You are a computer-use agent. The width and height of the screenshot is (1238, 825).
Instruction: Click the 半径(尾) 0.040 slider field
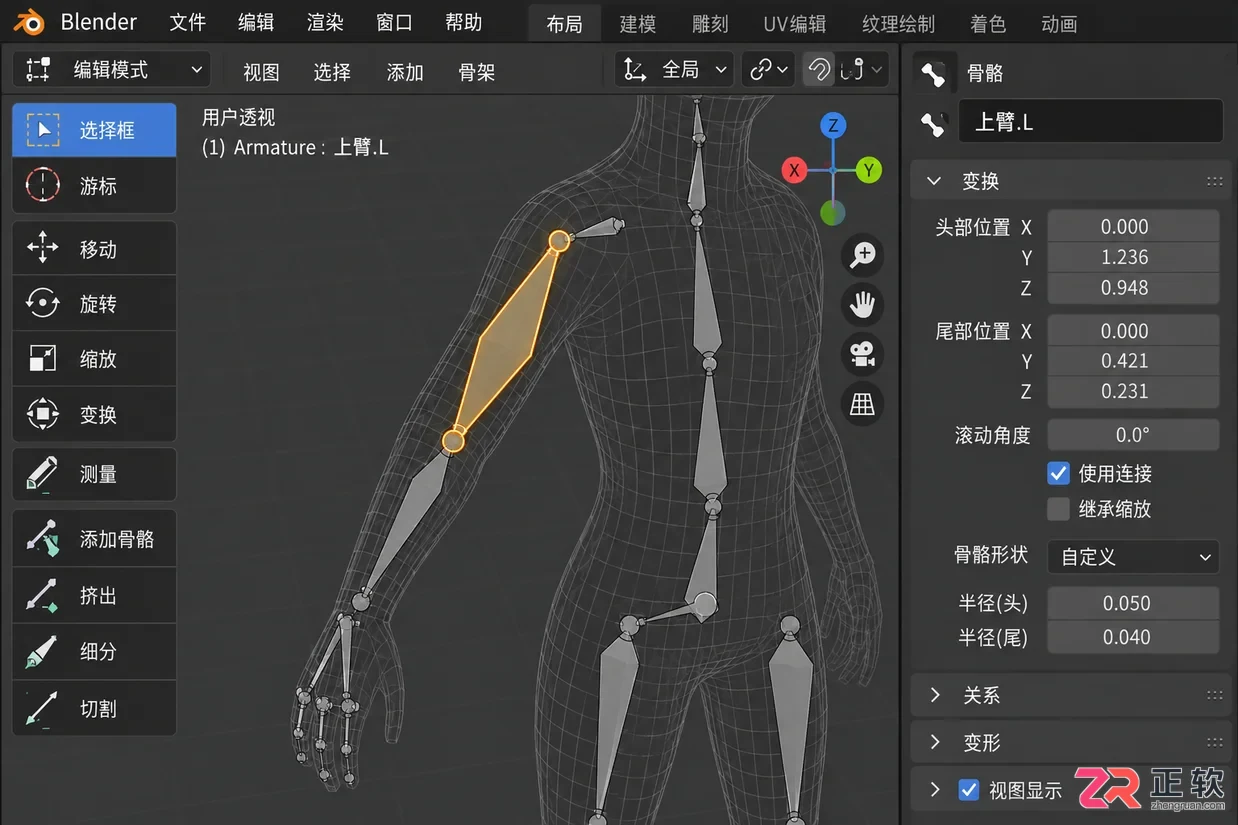point(1133,637)
